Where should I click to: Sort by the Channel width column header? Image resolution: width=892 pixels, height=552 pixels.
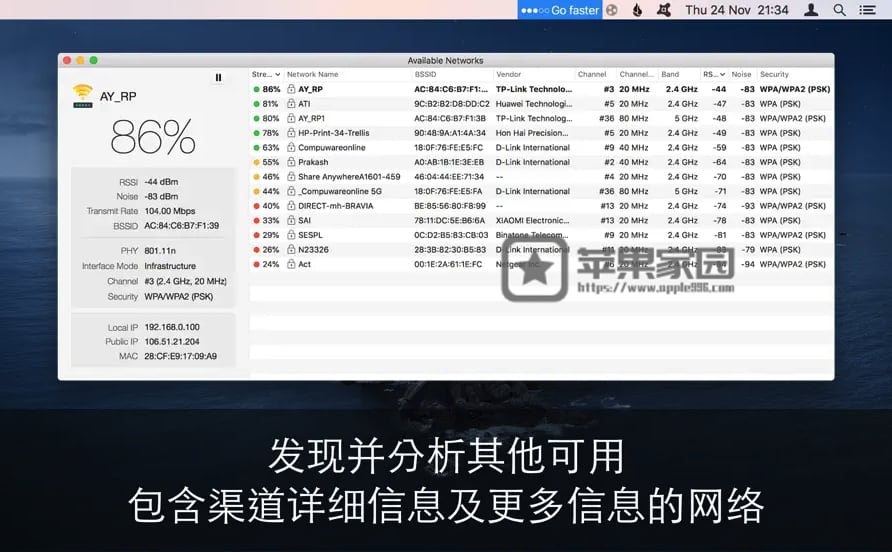(x=637, y=75)
